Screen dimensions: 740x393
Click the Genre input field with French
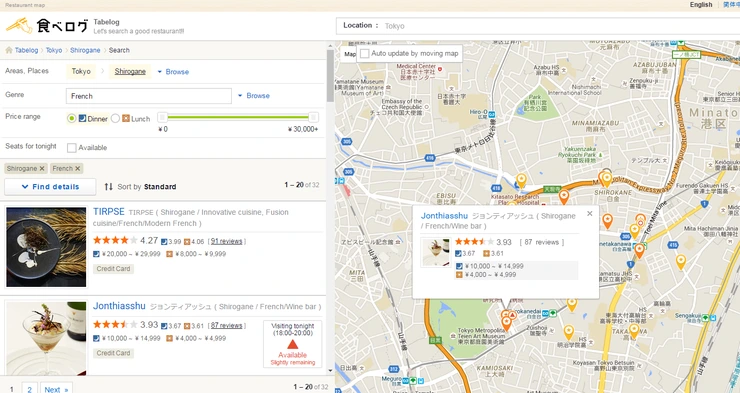coord(149,96)
